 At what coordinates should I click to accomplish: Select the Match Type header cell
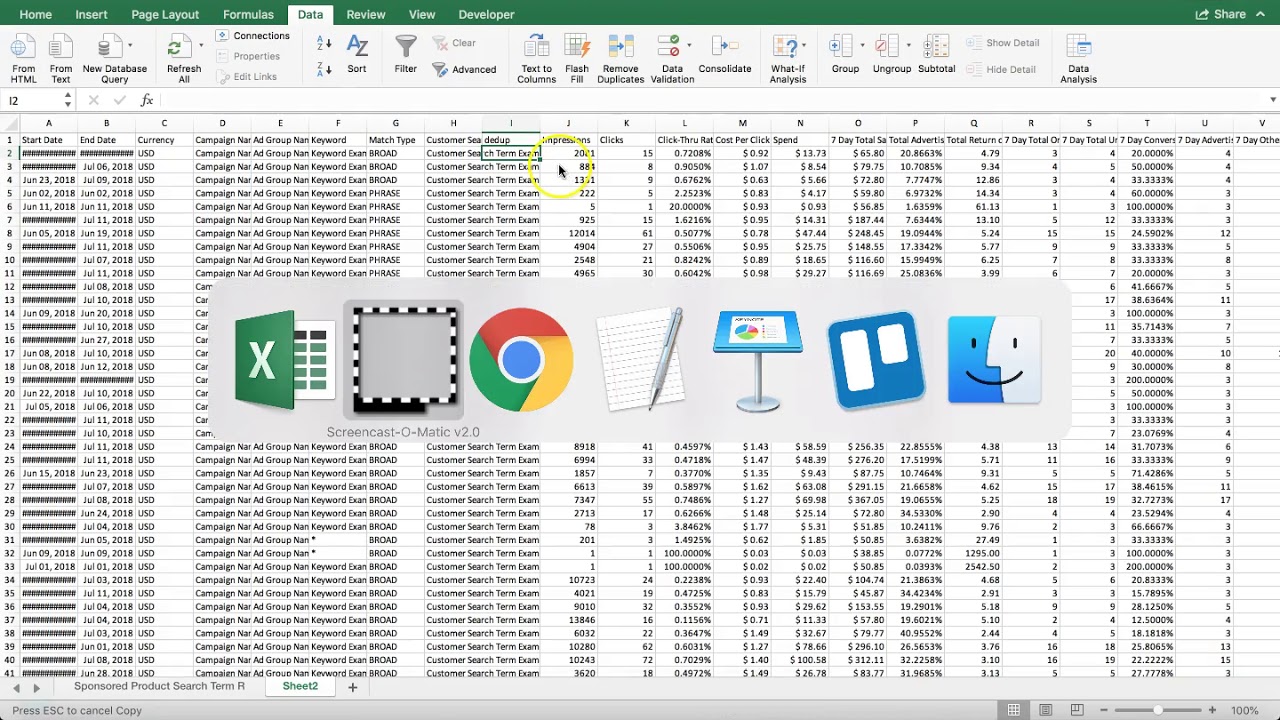click(395, 140)
